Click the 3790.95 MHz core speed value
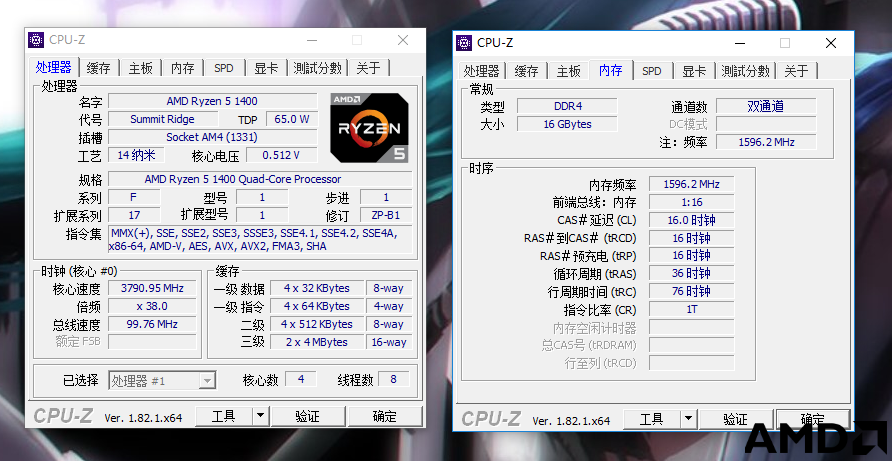Screen dimensions: 892x461 [x=152, y=289]
